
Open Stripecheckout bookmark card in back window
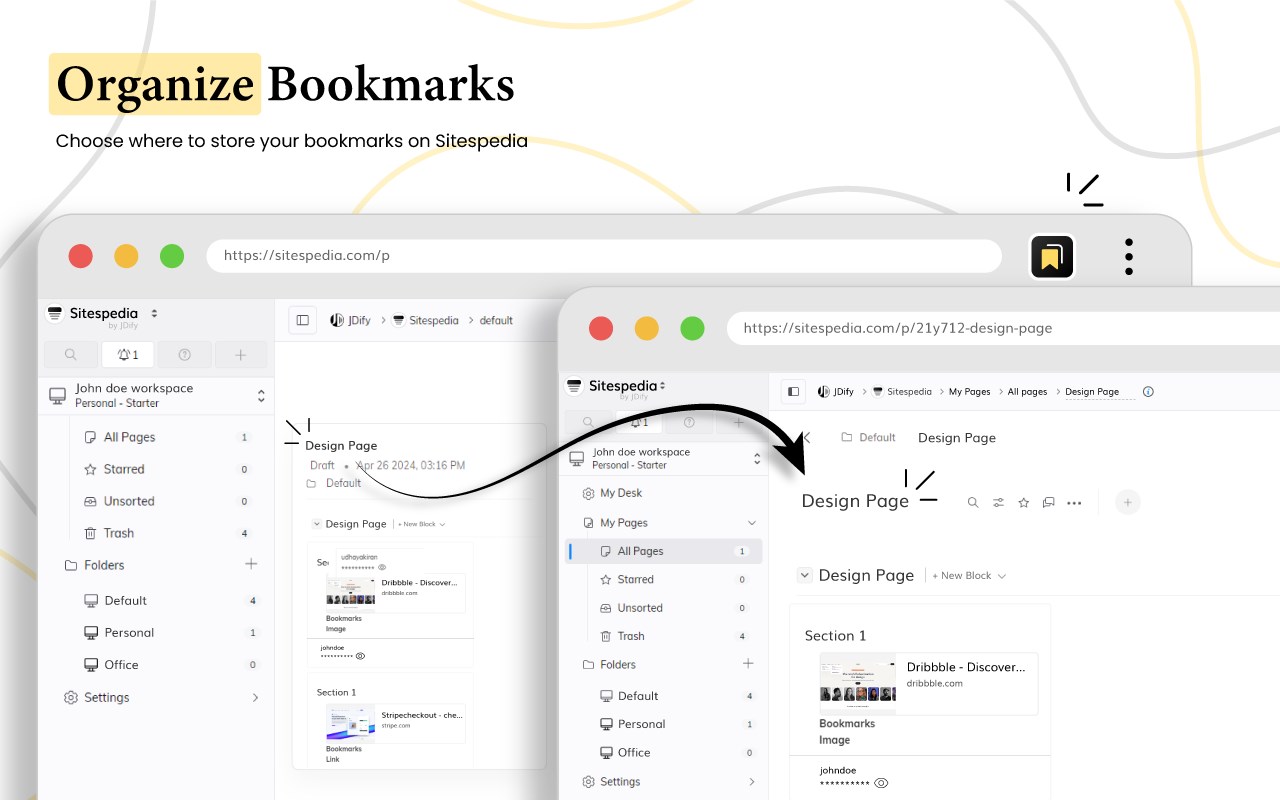click(x=395, y=723)
